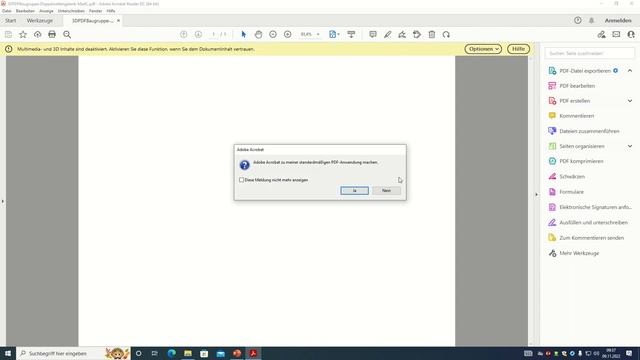Image resolution: width=640 pixels, height=360 pixels.
Task: Click the tools search field
Action: [x=590, y=53]
